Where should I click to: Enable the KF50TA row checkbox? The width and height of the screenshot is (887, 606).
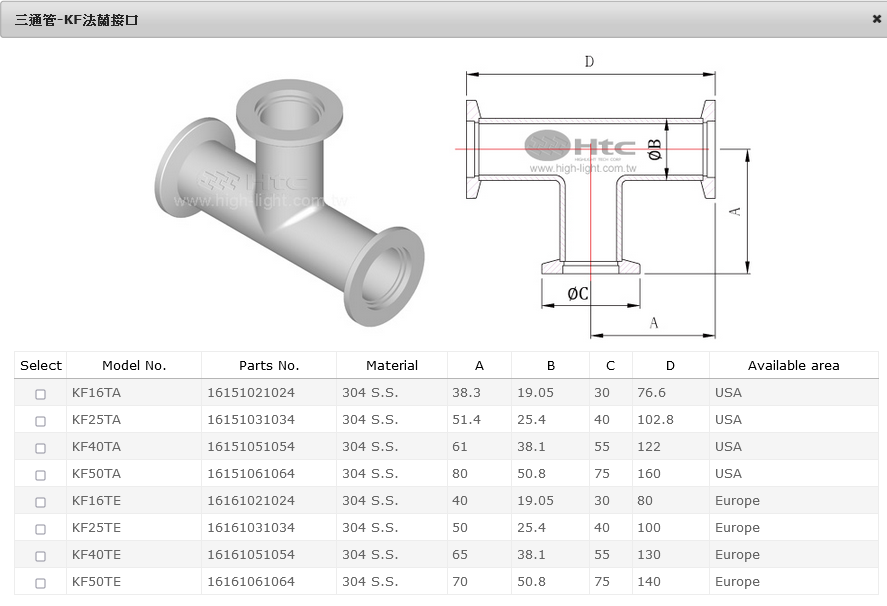pos(41,475)
